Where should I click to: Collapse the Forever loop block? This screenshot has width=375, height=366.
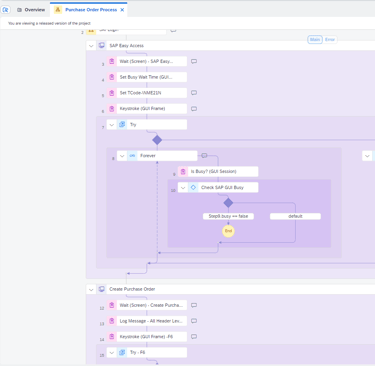point(122,156)
